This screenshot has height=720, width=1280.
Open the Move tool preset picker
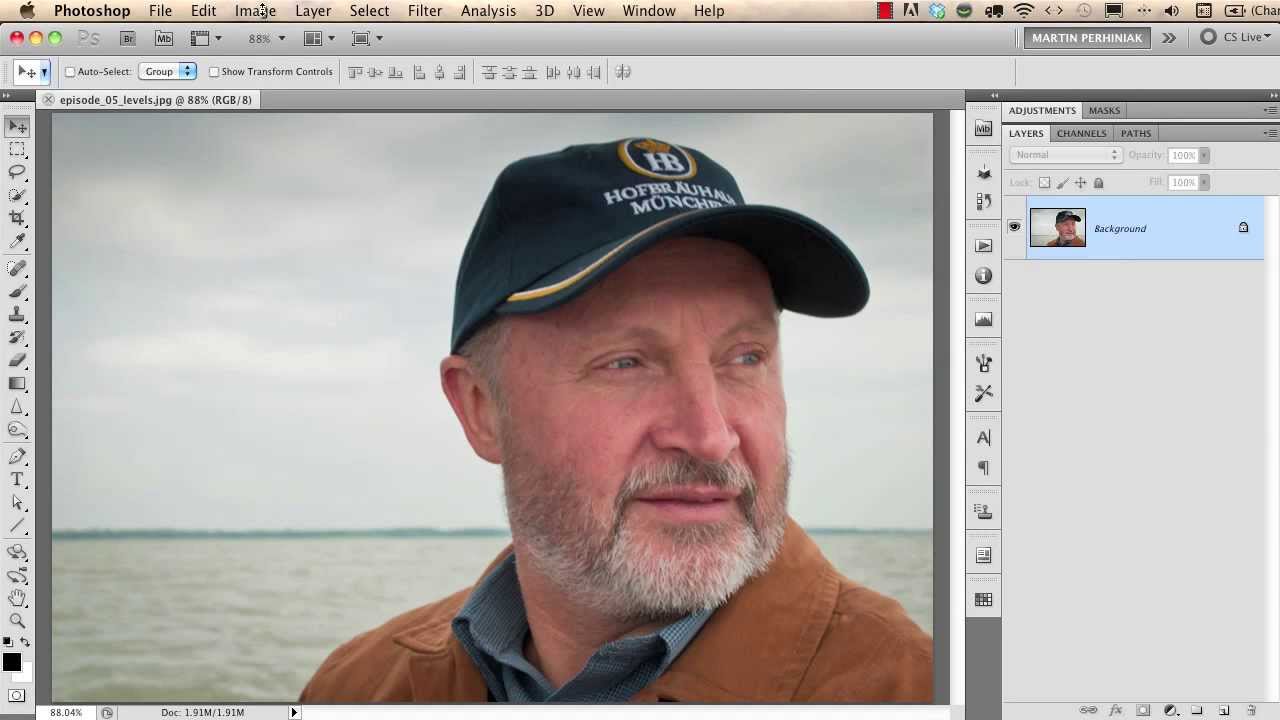point(44,72)
